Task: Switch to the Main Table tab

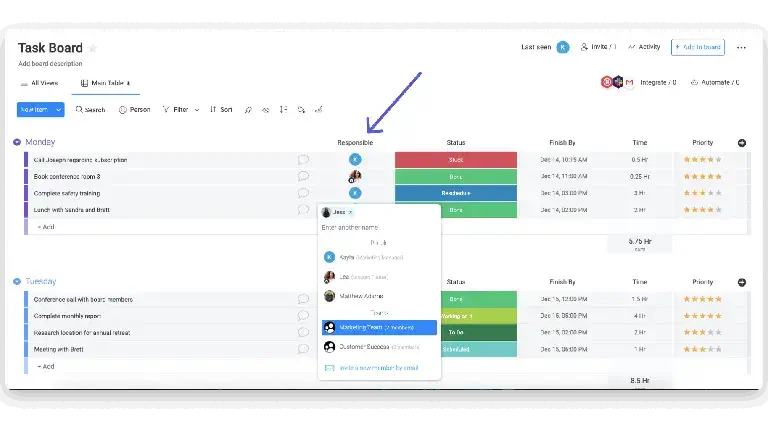Action: pos(106,83)
